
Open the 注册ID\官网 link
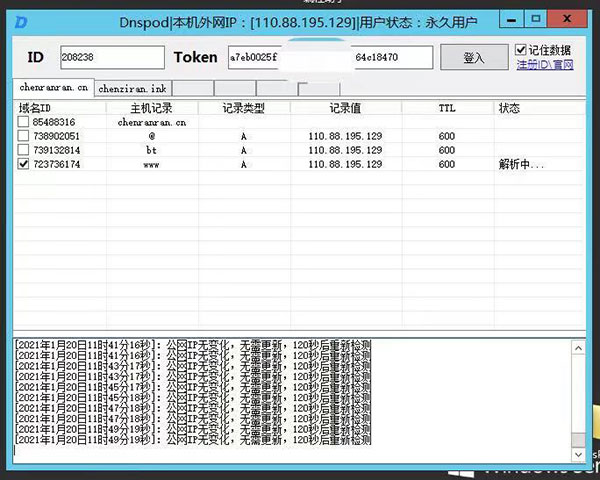coord(545,65)
